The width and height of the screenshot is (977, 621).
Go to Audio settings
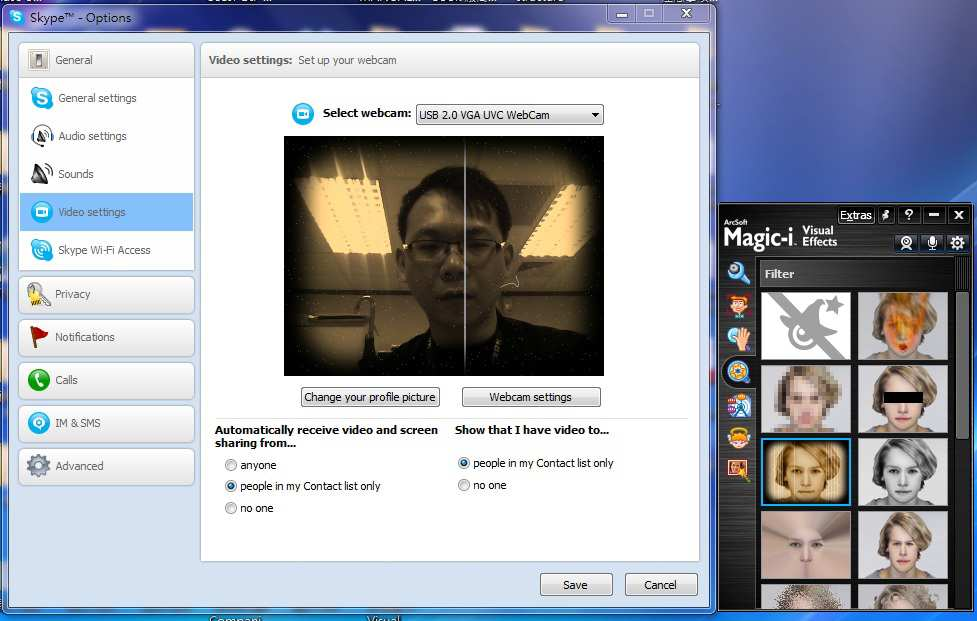pyautogui.click(x=107, y=136)
